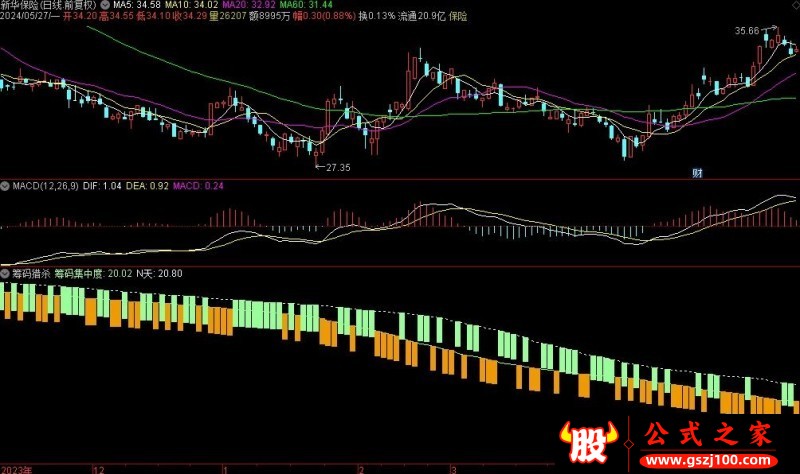Viewport: 800px width, 474px height.
Task: Click the 筹码猎杀 indicator name
Action: point(31,273)
